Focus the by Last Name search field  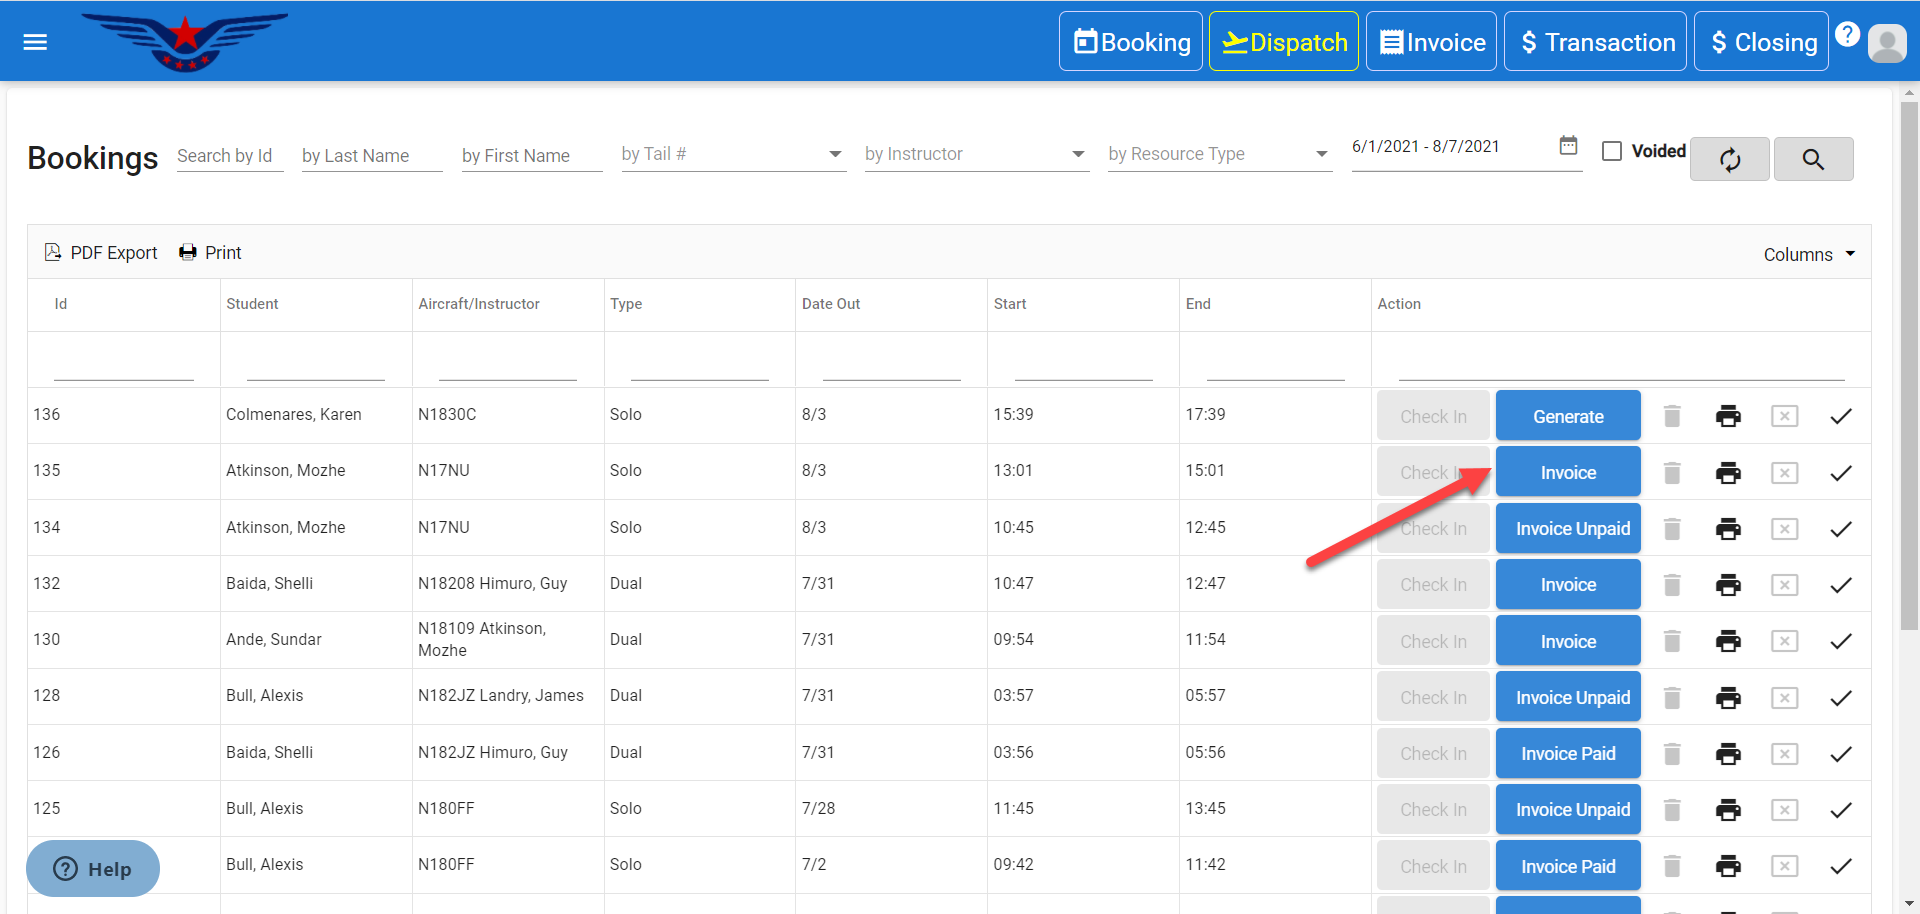coord(371,156)
